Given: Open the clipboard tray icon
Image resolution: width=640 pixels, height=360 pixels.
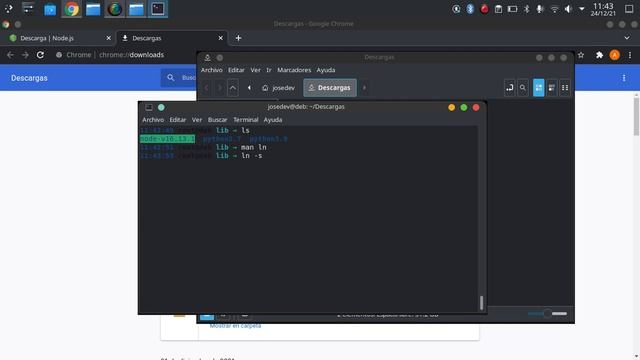Looking at the screenshot, I should (498, 9).
